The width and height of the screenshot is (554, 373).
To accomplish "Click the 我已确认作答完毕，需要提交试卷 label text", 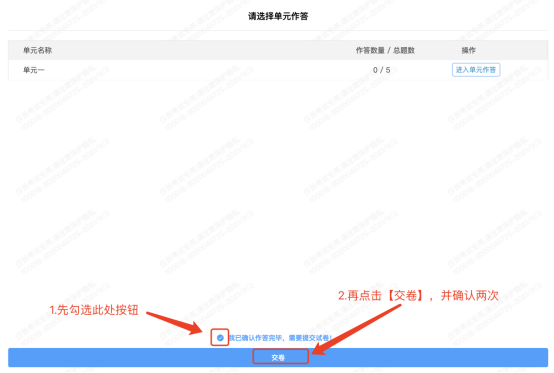I will (280, 338).
